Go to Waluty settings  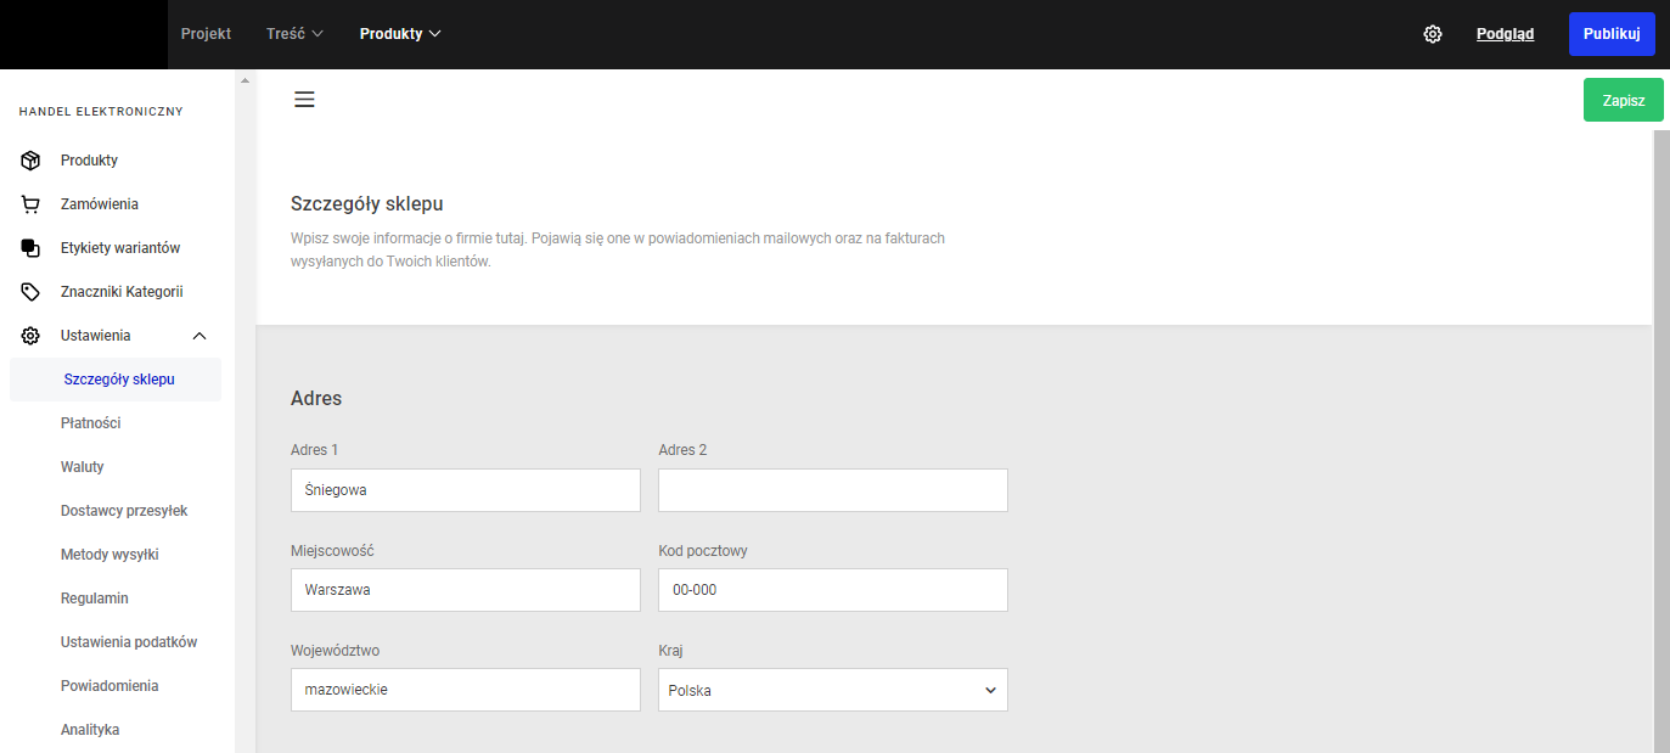82,467
